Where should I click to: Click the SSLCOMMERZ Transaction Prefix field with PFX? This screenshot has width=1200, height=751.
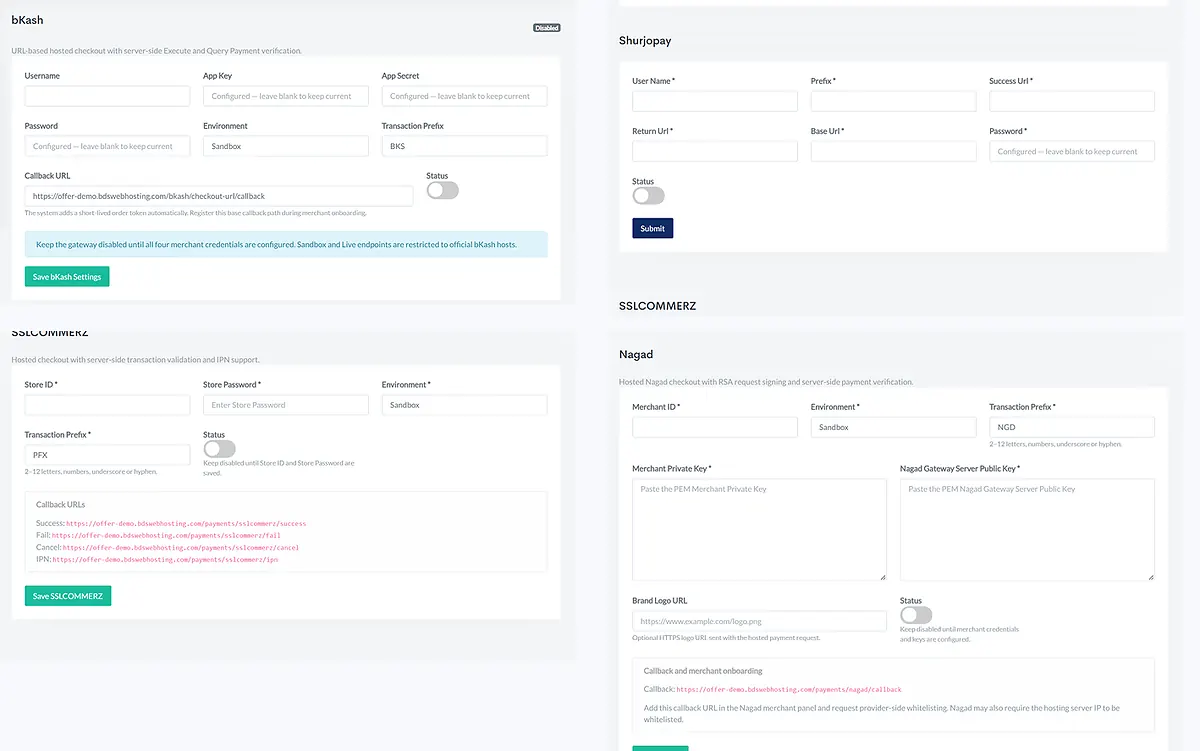tap(107, 455)
